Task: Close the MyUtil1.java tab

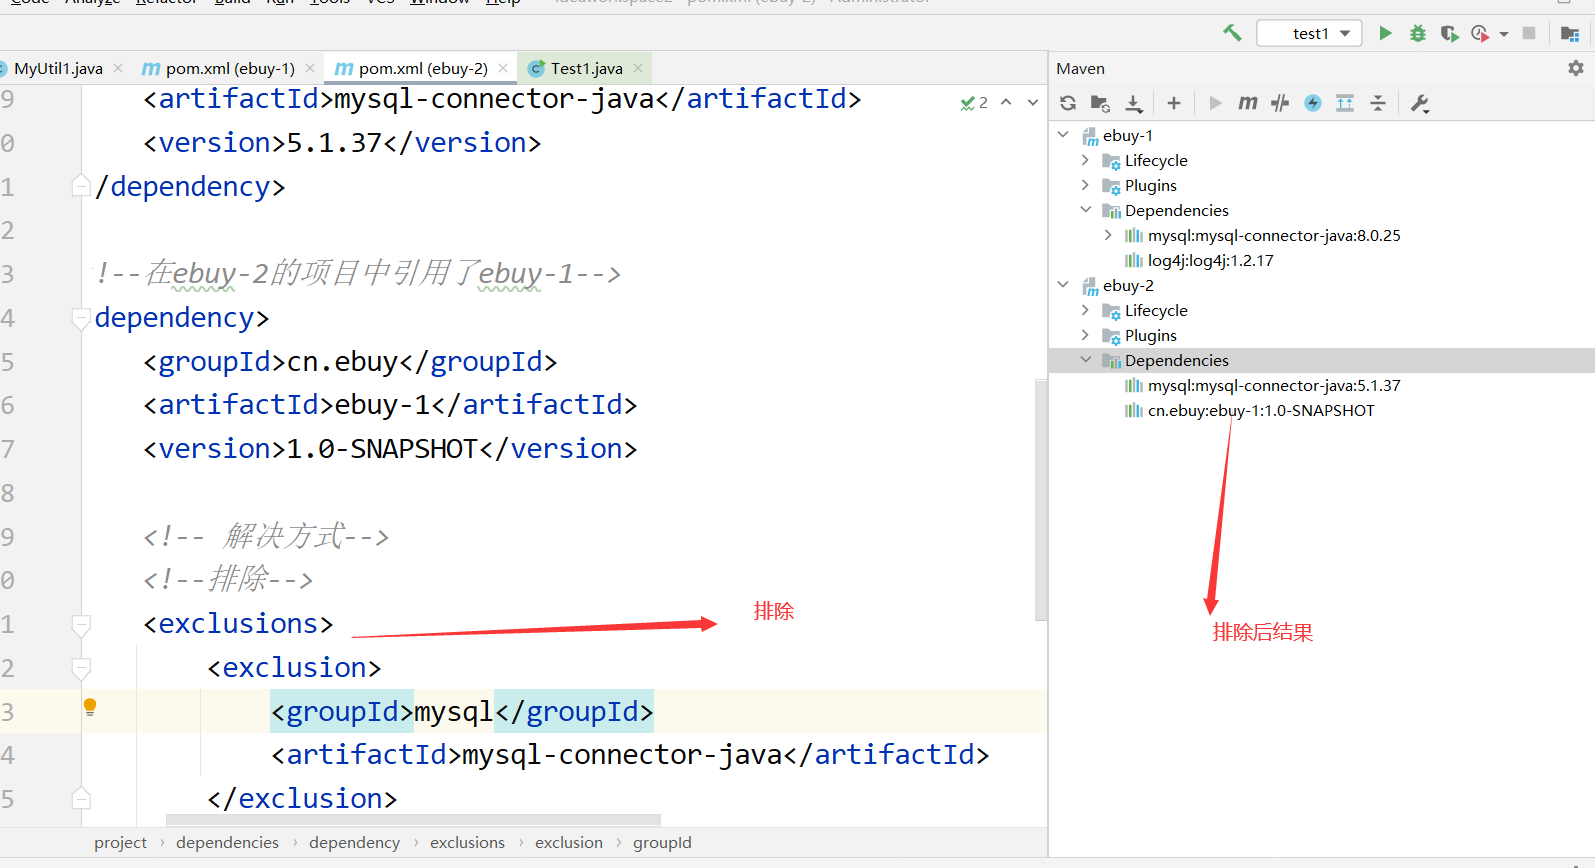Action: click(x=118, y=68)
